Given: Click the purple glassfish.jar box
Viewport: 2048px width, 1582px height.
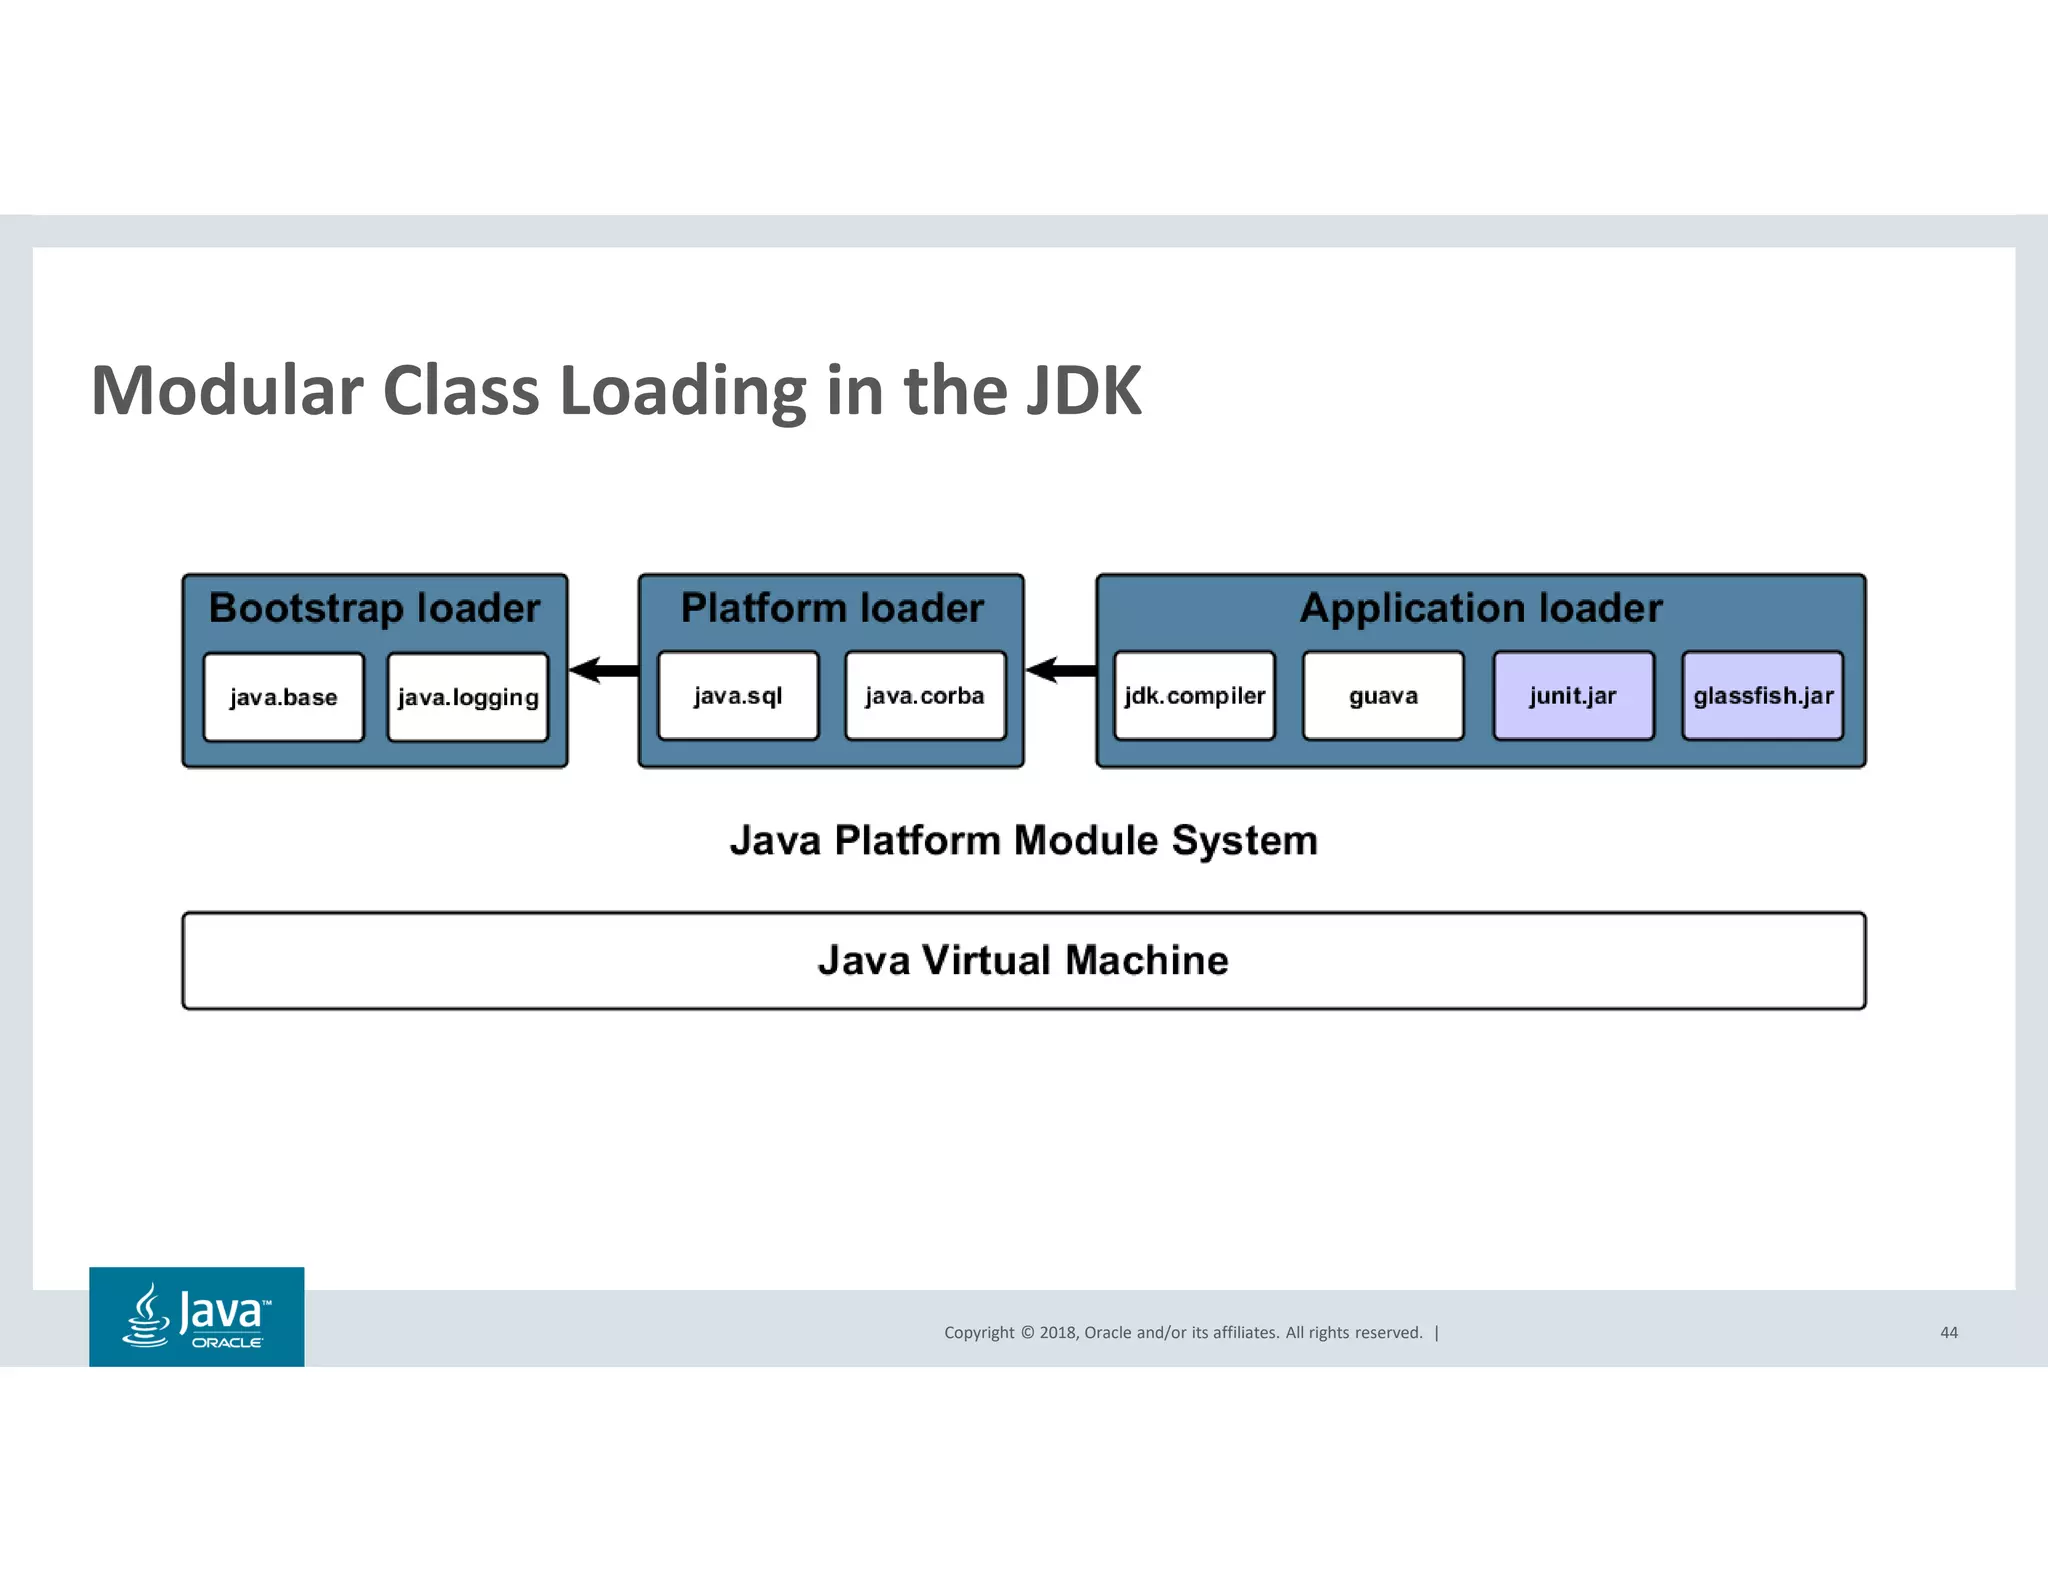Looking at the screenshot, I should (x=1762, y=696).
